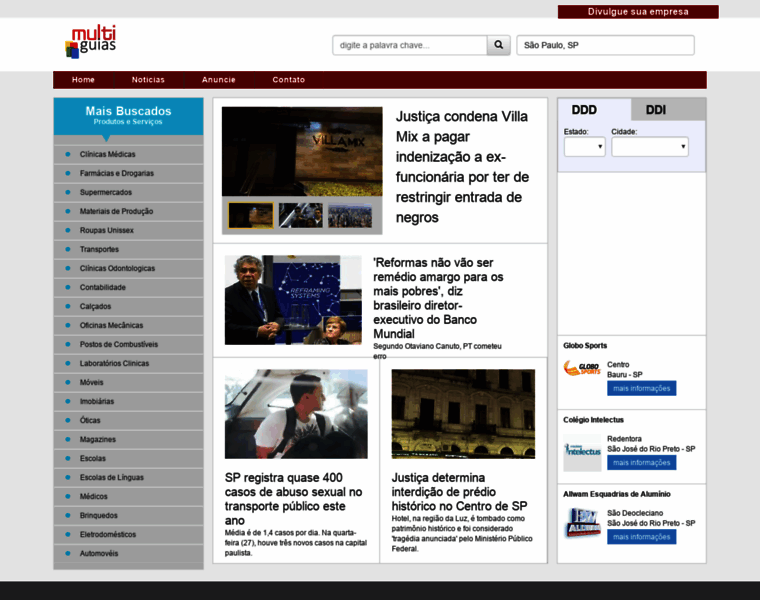Open Roupas Unissex category
This screenshot has width=760, height=600.
[x=128, y=230]
